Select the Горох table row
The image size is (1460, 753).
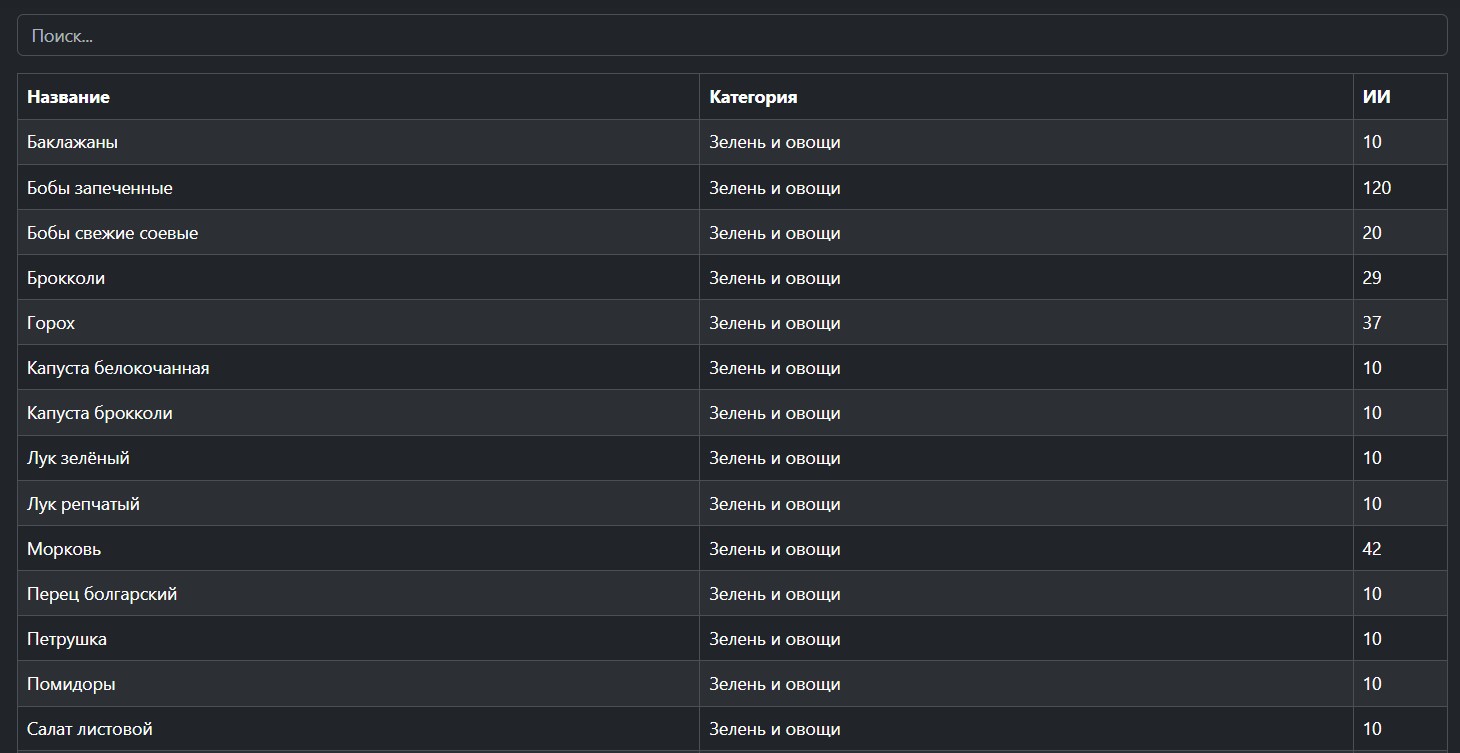click(51, 323)
